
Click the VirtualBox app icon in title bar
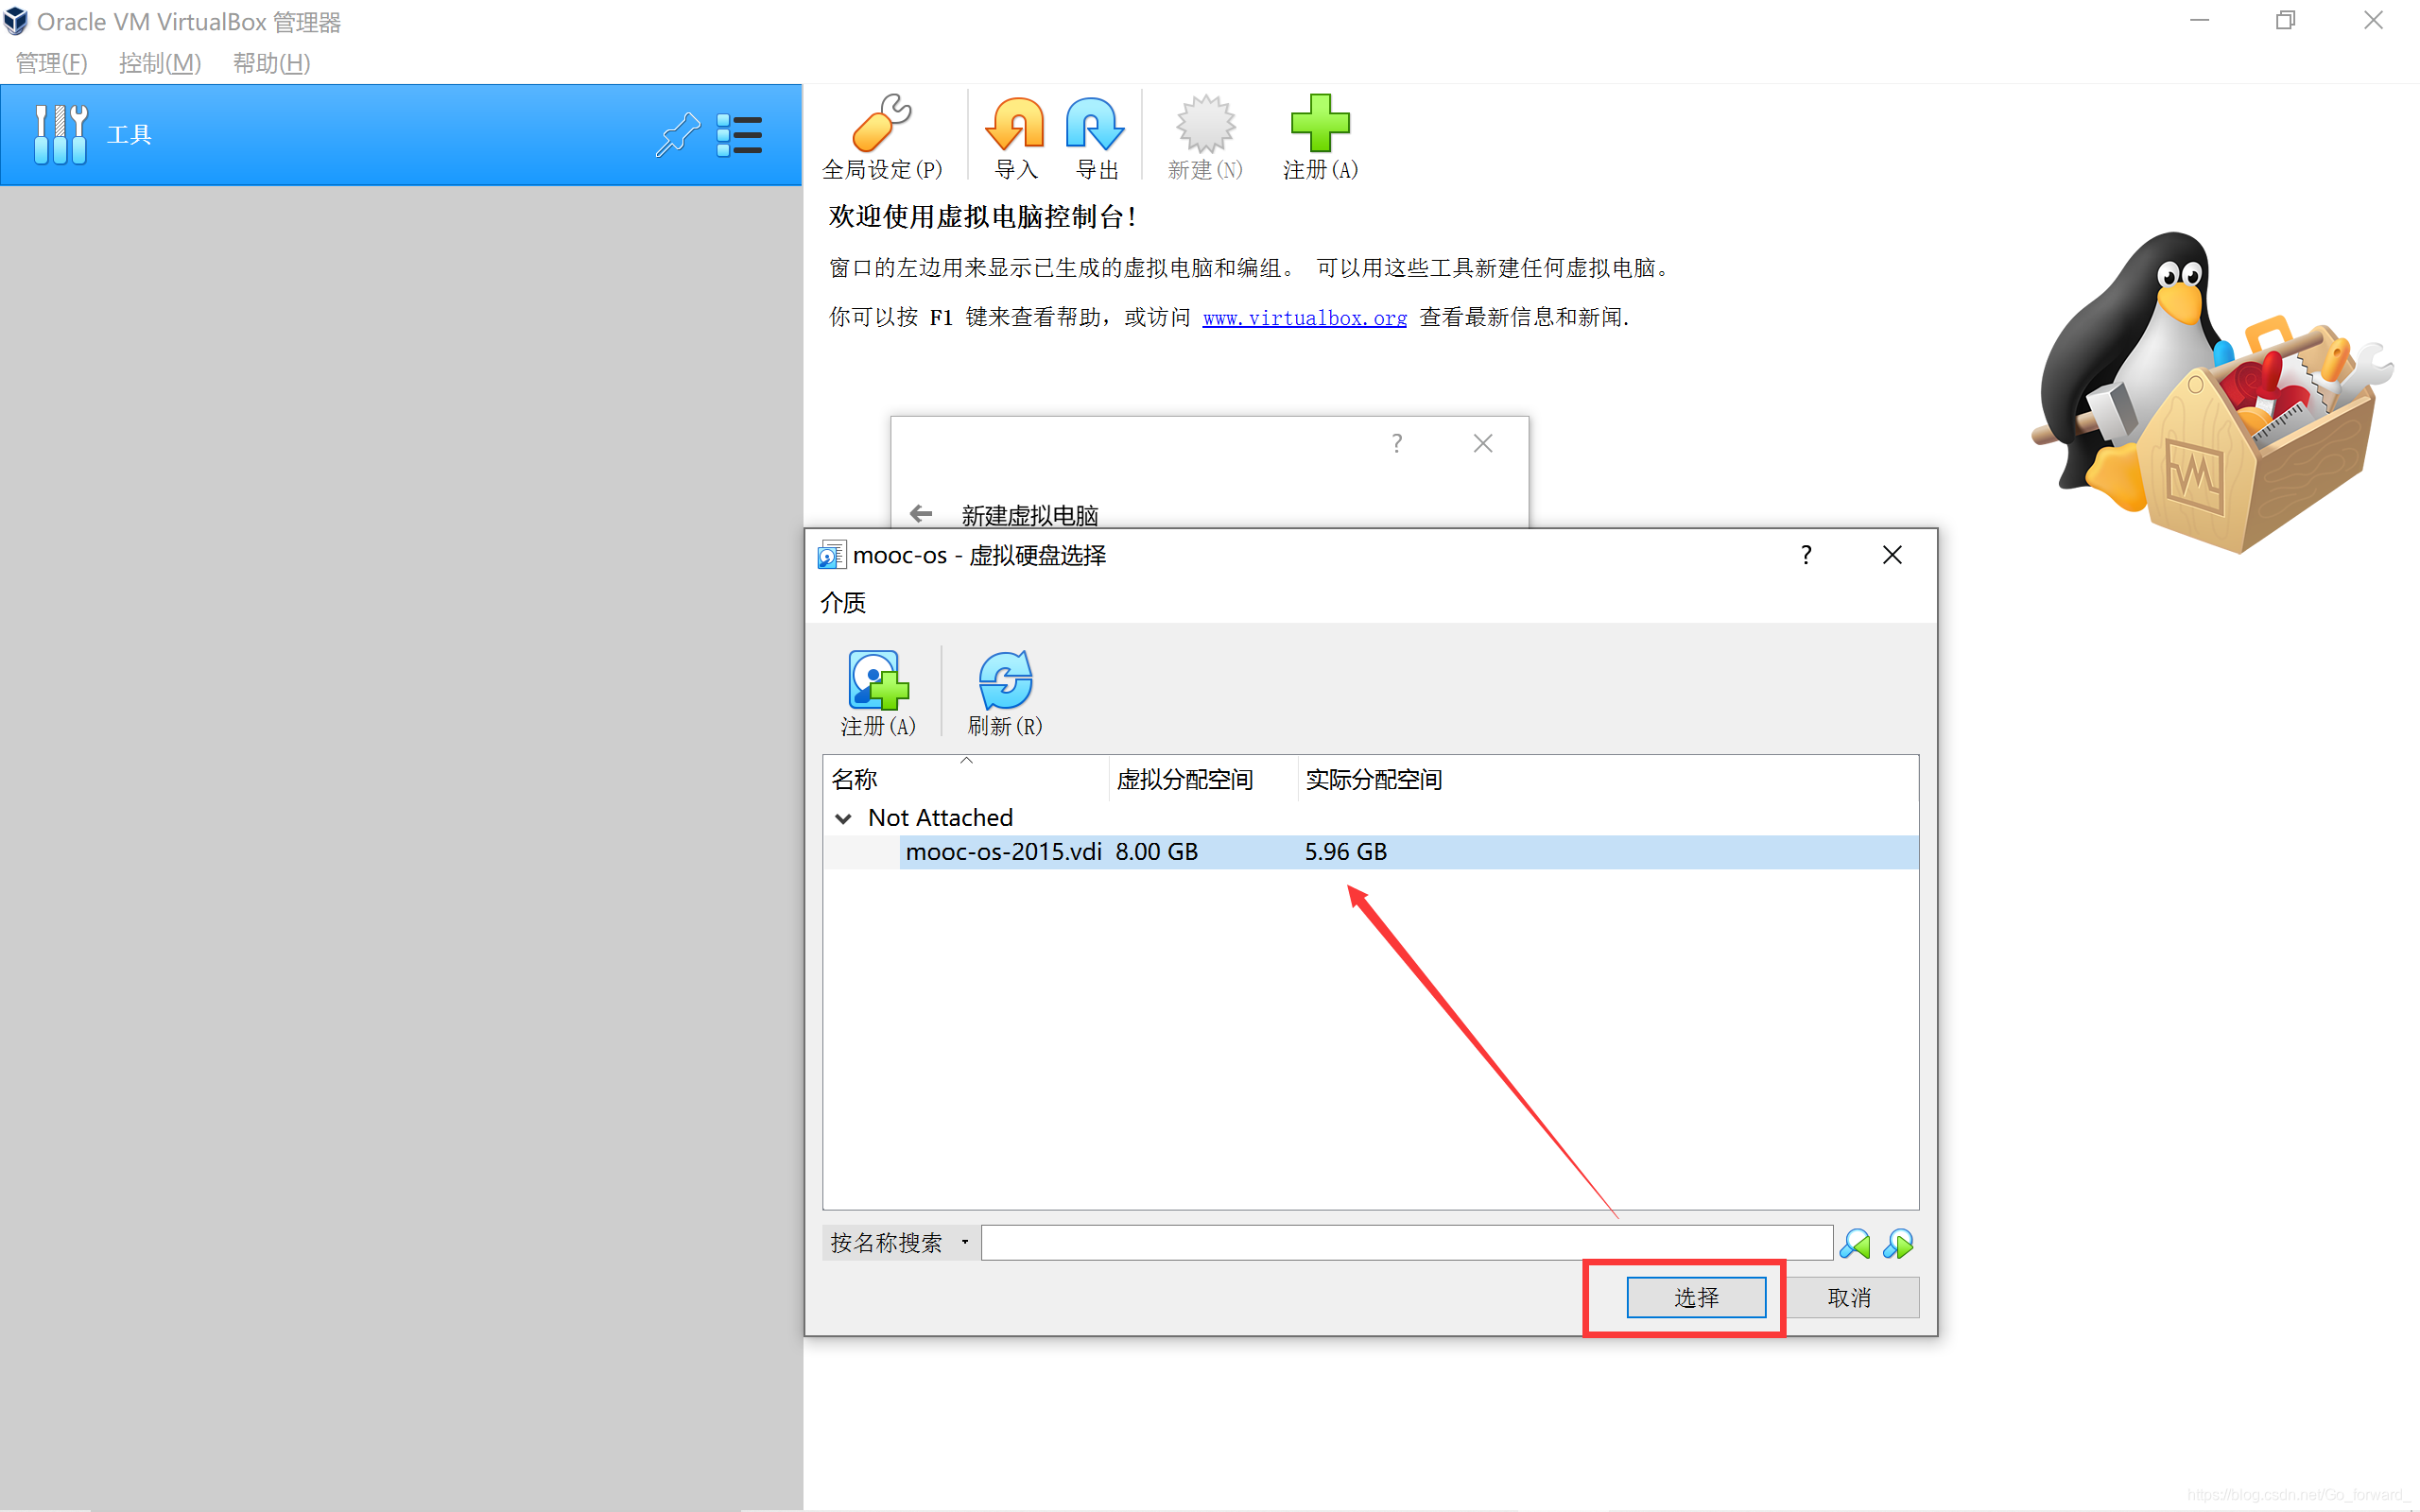click(x=16, y=21)
